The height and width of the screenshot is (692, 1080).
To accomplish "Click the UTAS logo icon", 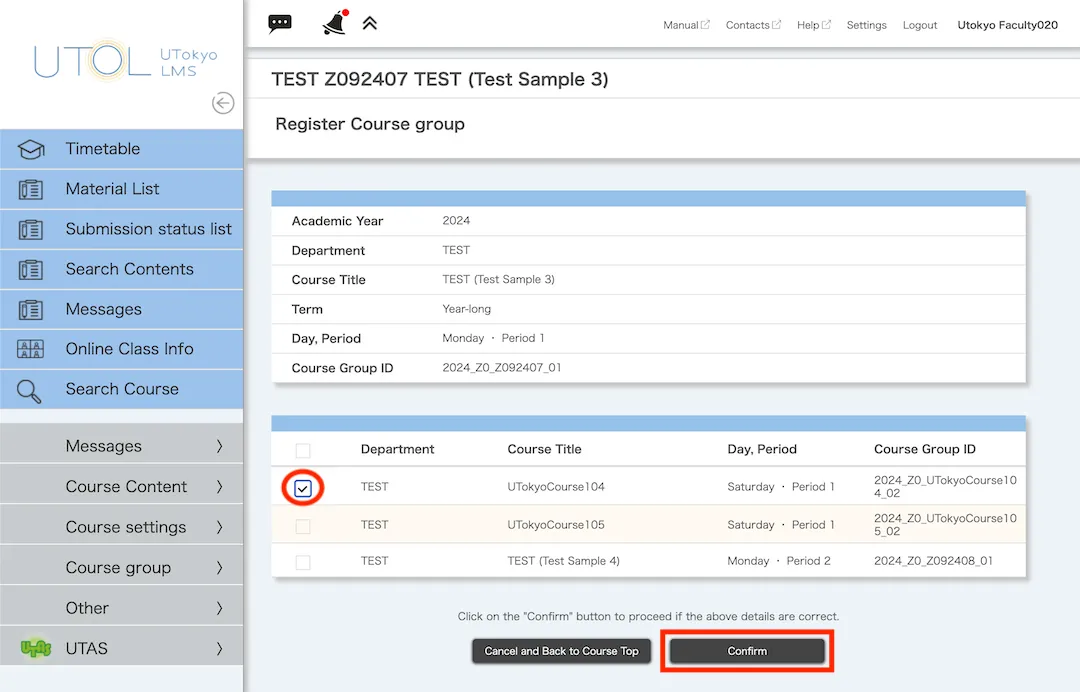I will (x=36, y=649).
